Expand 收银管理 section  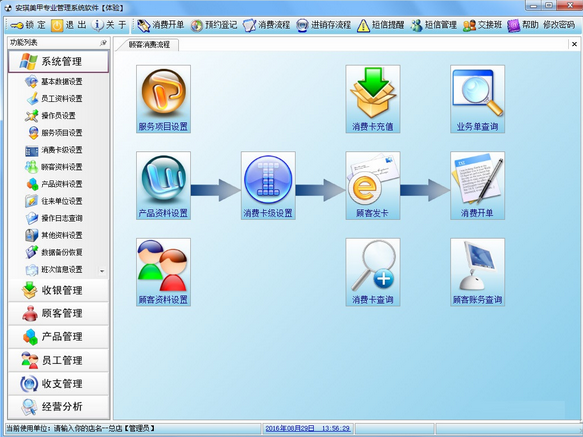coord(58,290)
